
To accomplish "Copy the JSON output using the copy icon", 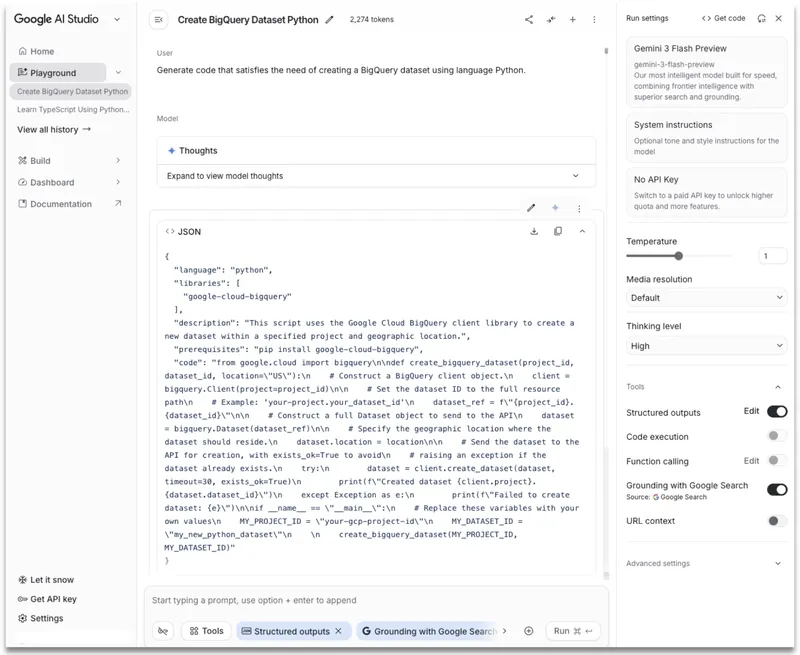I will 558,231.
